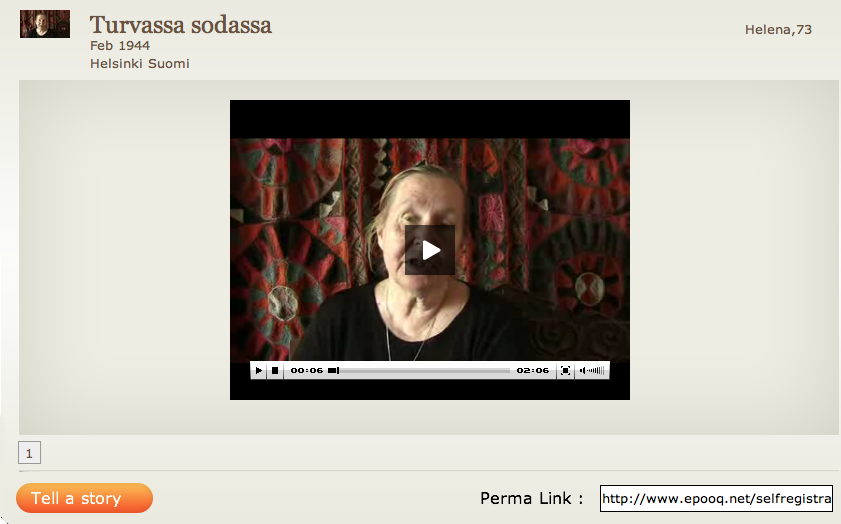
Task: Click the Helsinki Suomi location text
Action: pyautogui.click(x=139, y=64)
